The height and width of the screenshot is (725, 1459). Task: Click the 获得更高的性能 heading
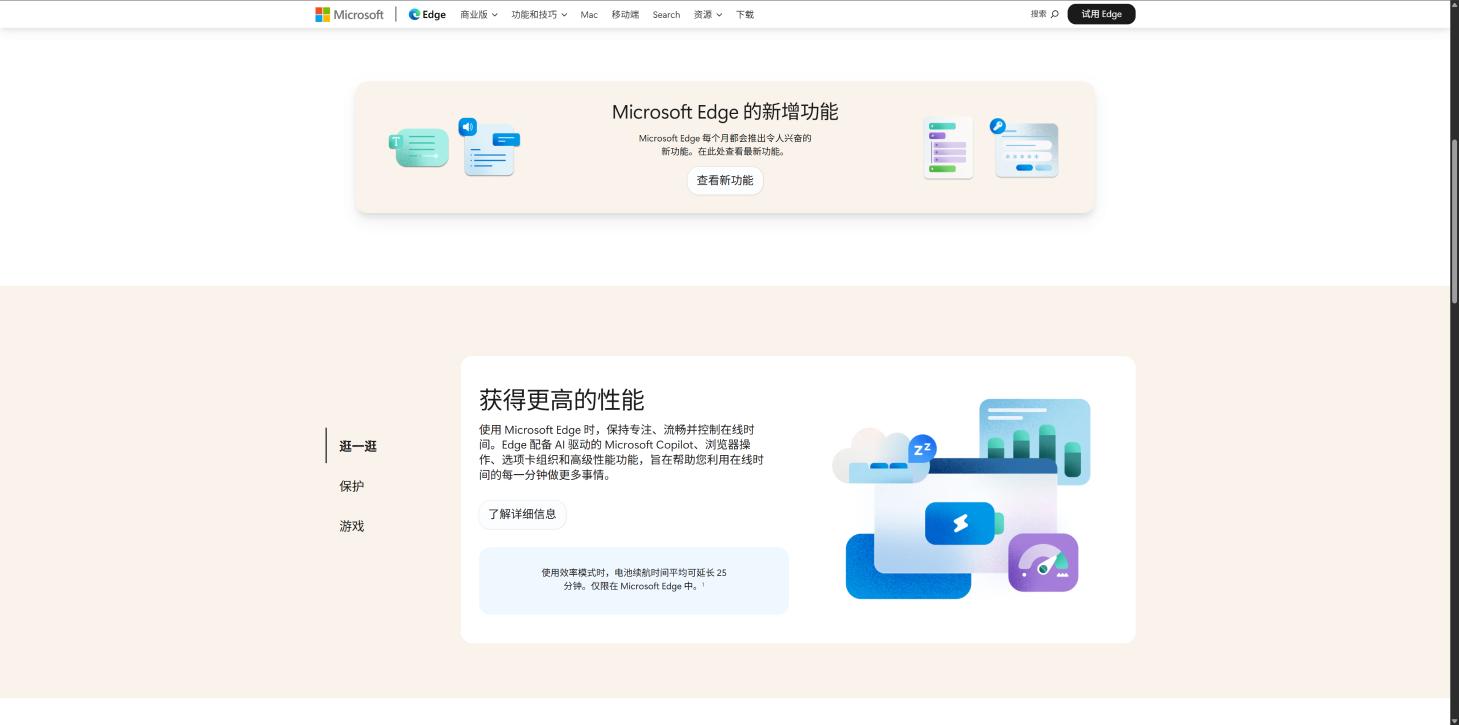tap(562, 400)
